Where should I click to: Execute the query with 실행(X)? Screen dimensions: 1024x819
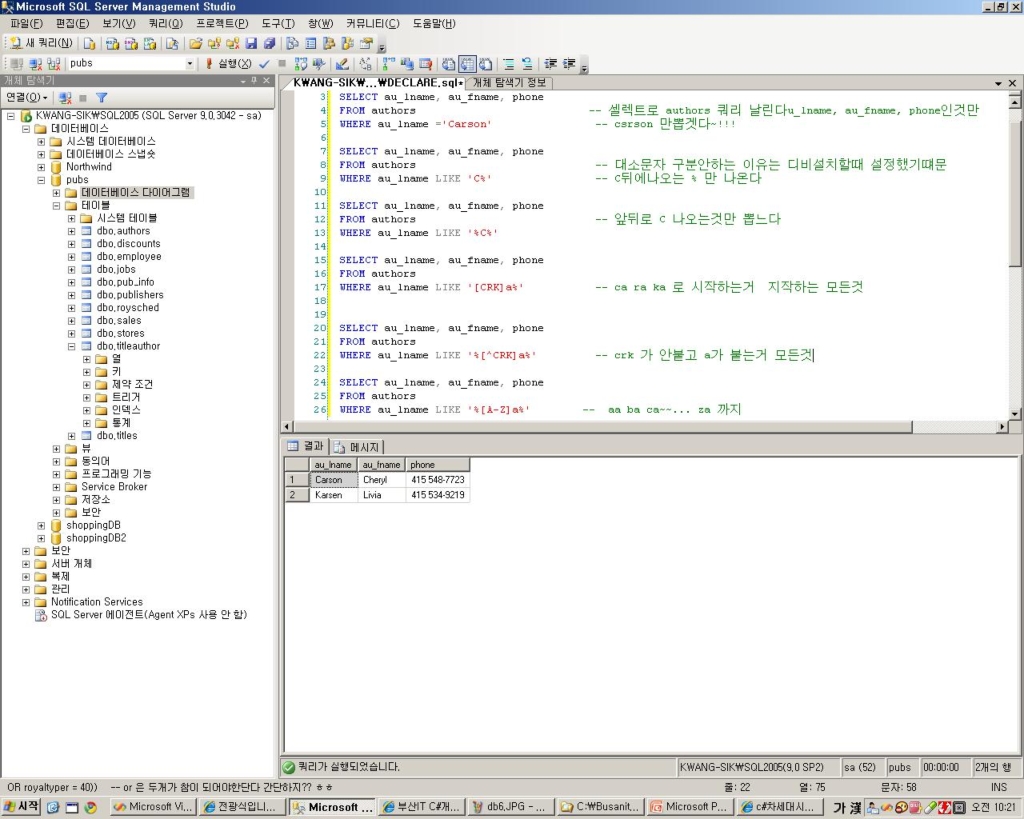228,63
